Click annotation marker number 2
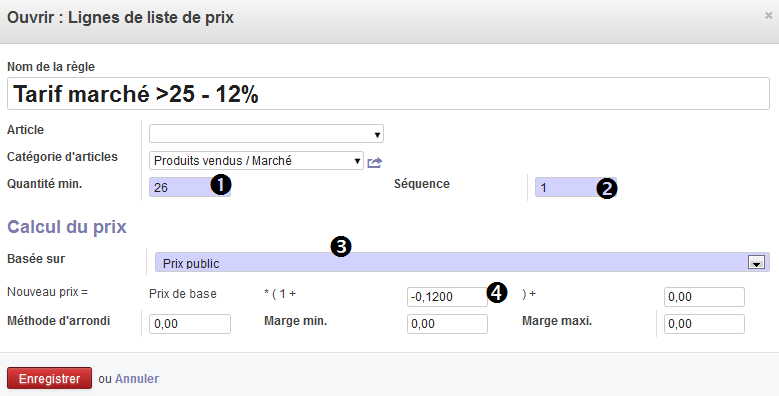The image size is (779, 396). coord(607,189)
